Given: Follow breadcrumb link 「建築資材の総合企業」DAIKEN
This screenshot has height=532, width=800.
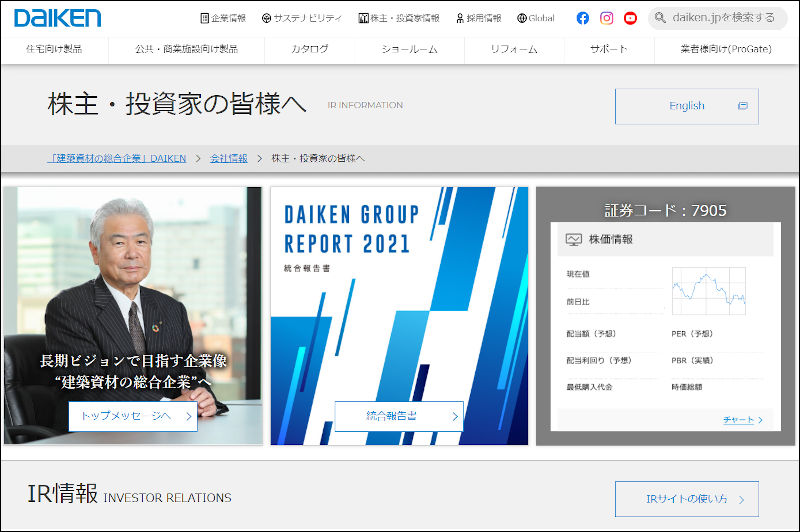Looking at the screenshot, I should [117, 158].
